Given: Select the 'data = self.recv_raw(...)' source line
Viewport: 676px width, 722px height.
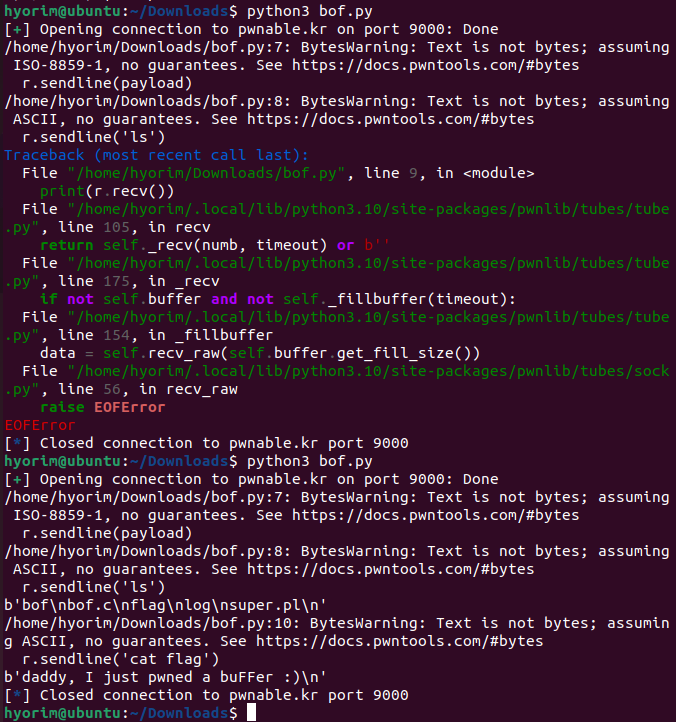Looking at the screenshot, I should point(260,353).
